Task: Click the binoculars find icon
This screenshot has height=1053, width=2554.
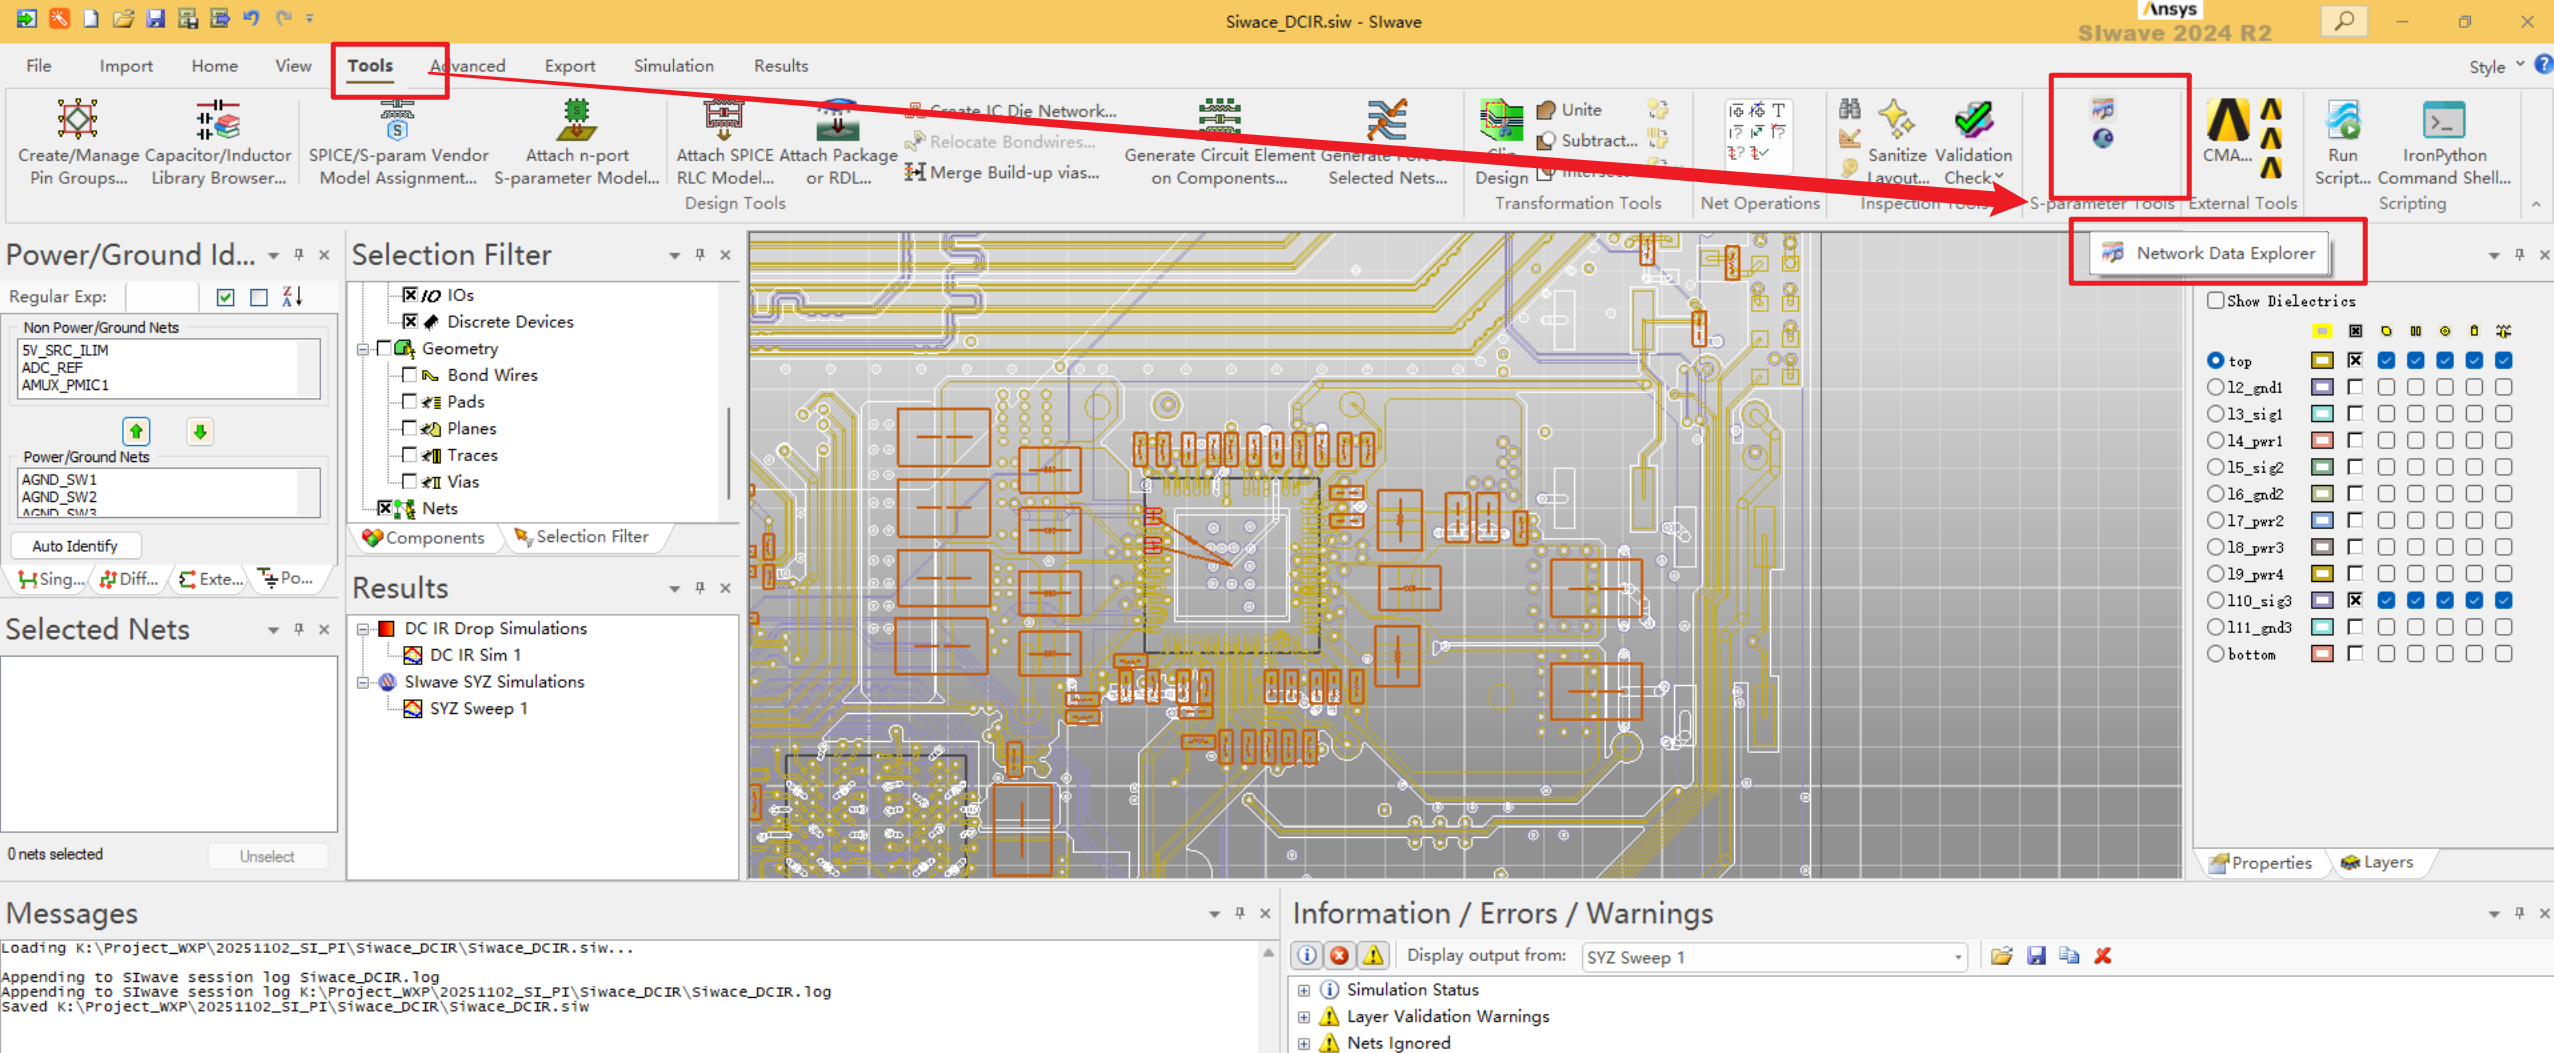Action: tap(1850, 109)
